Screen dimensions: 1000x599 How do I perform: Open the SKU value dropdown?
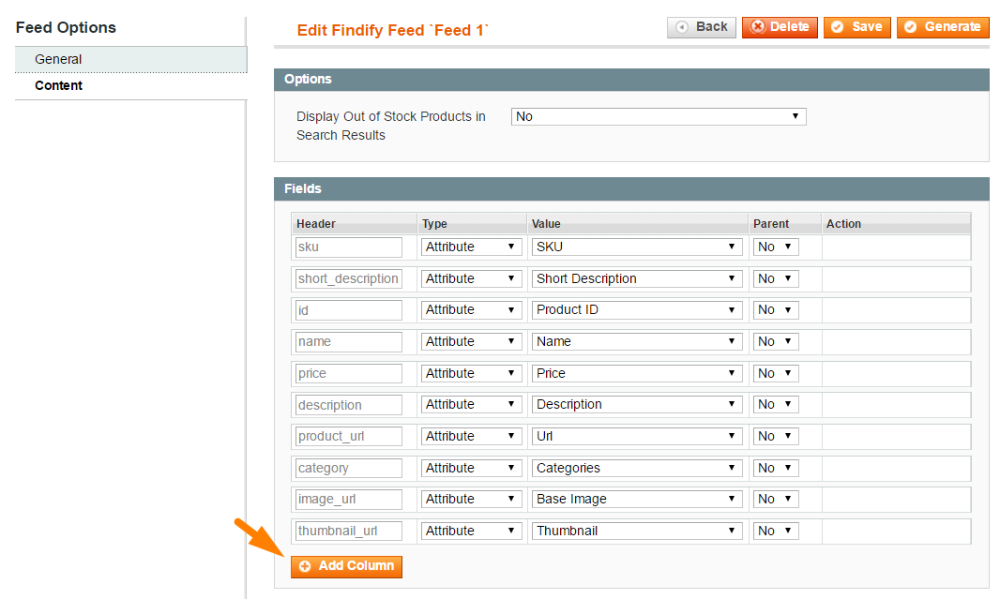tap(637, 247)
